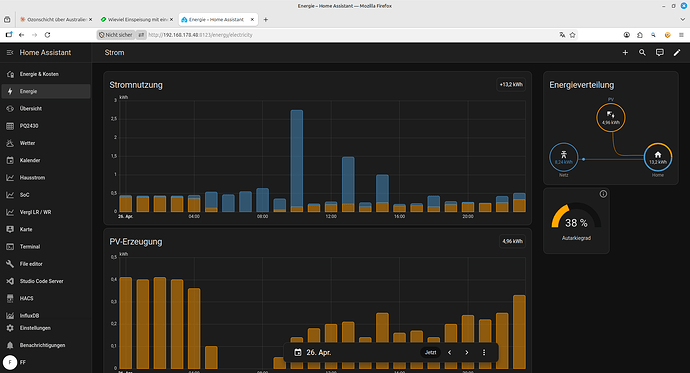Collapse the Home Assistant sidebar menu icon
Viewport: 690px width, 373px height.
click(10, 52)
